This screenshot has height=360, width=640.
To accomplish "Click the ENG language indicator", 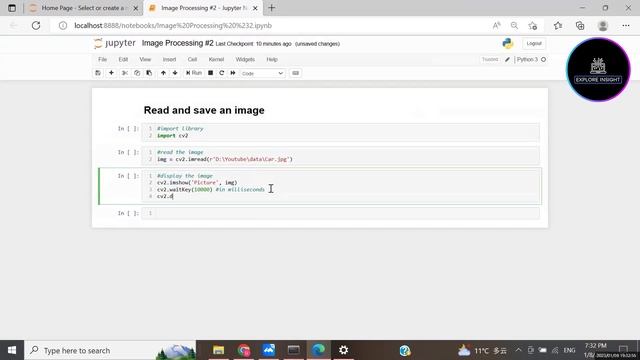I will [x=569, y=350].
